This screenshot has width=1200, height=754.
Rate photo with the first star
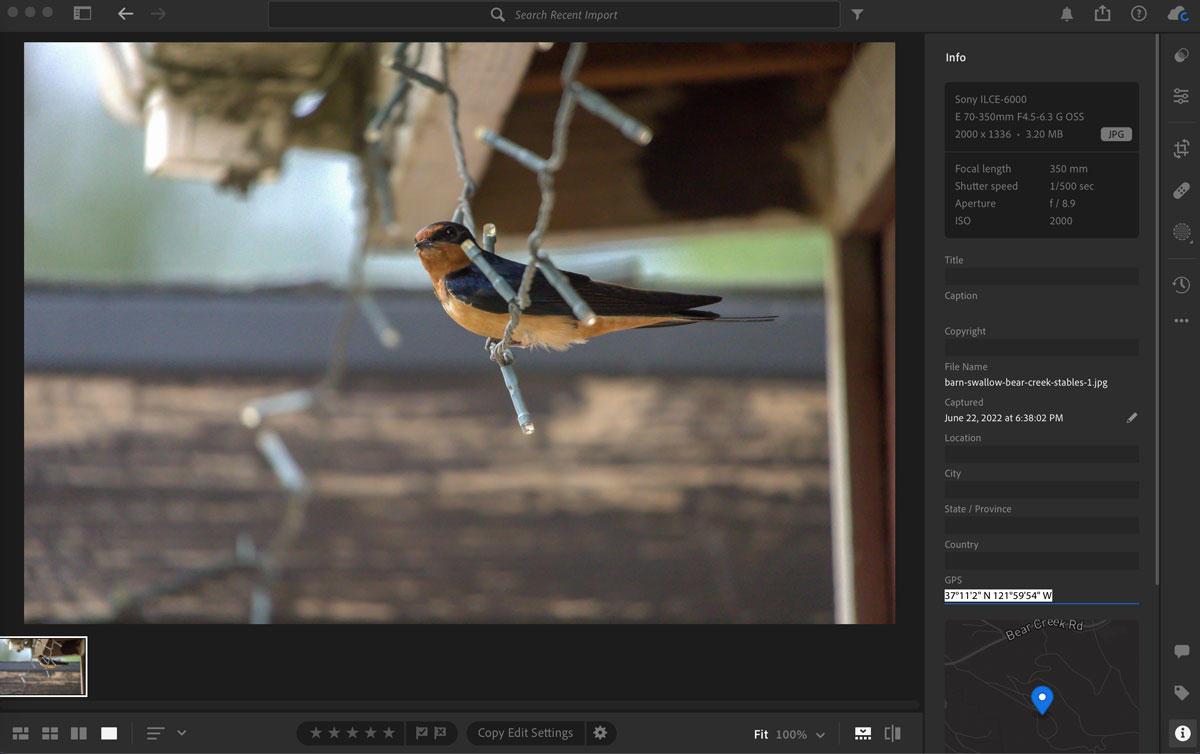(x=316, y=733)
